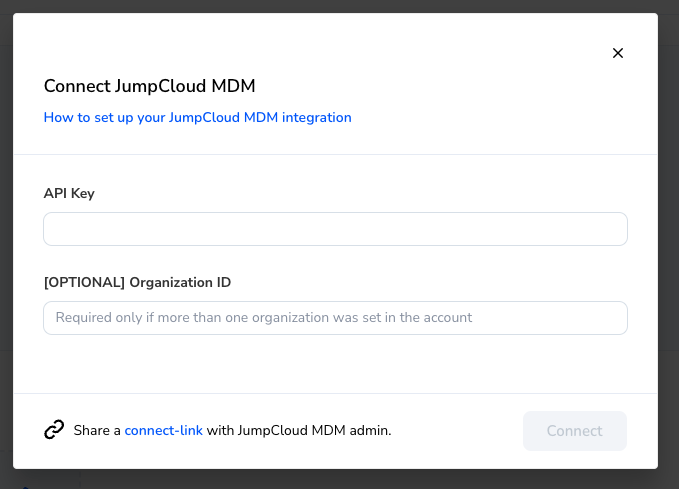Click the chain link icon
The height and width of the screenshot is (489, 679).
coord(54,430)
